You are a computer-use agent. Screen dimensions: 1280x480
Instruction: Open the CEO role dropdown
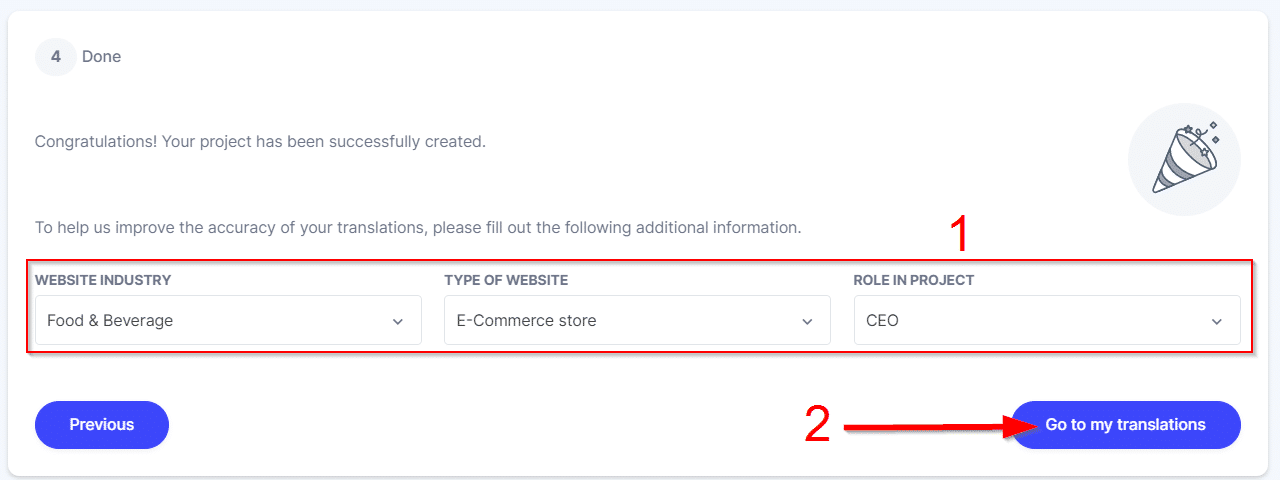1047,321
